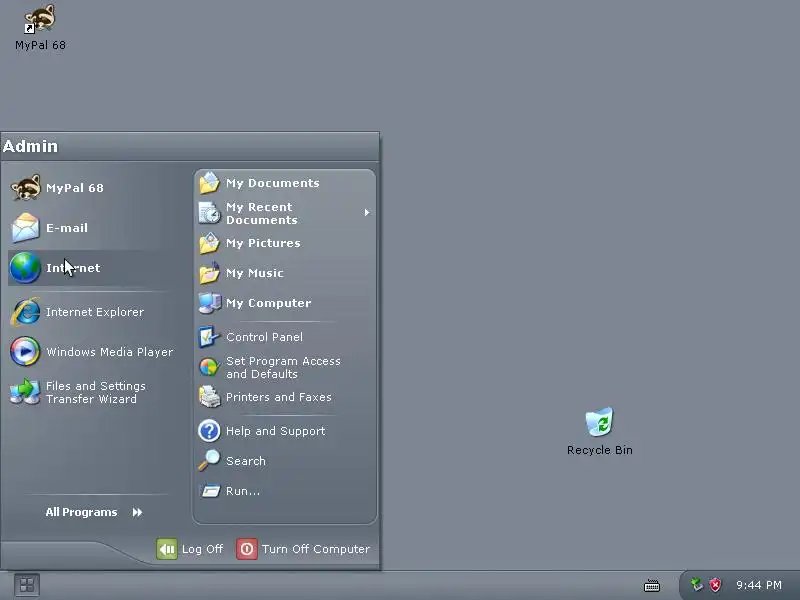Click the Search magnifying glass icon
This screenshot has height=600, width=800.
point(209,461)
